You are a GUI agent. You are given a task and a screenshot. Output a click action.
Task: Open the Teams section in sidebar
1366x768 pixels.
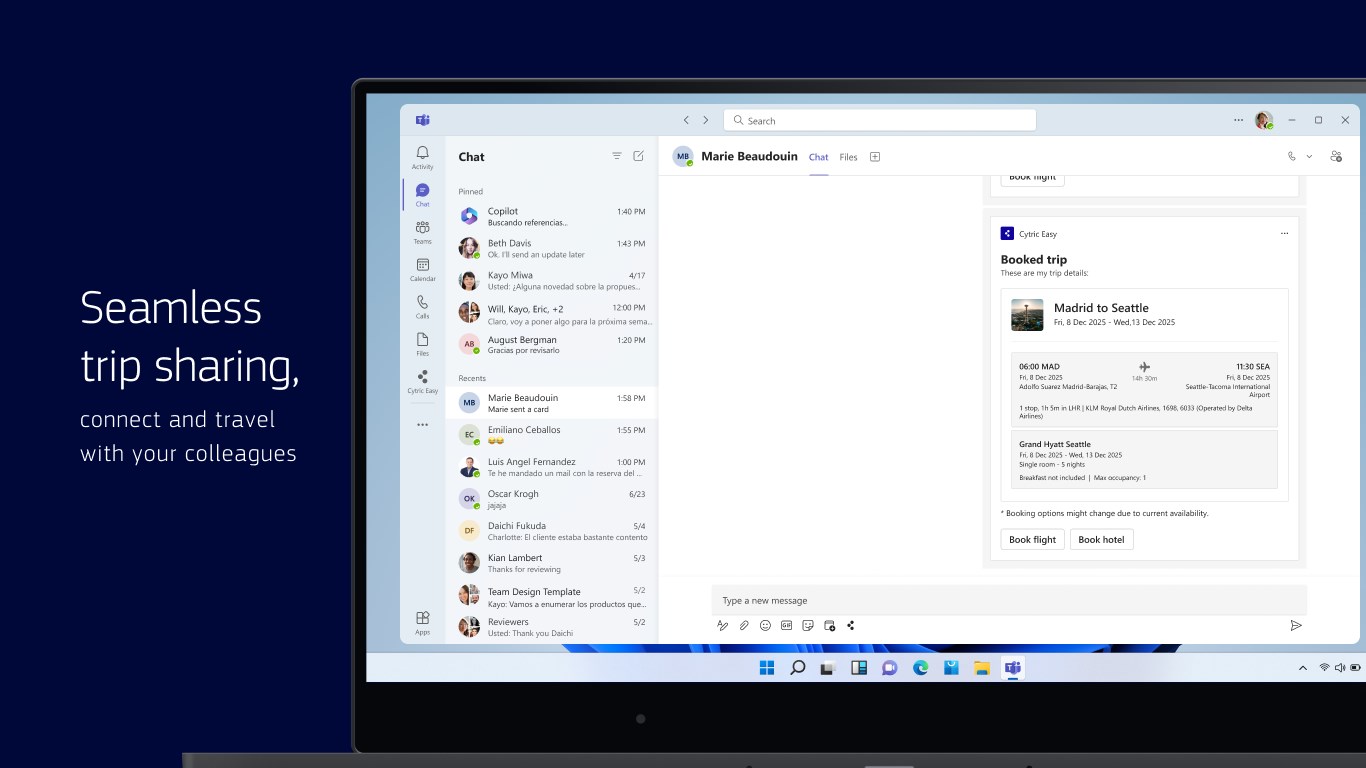(422, 232)
